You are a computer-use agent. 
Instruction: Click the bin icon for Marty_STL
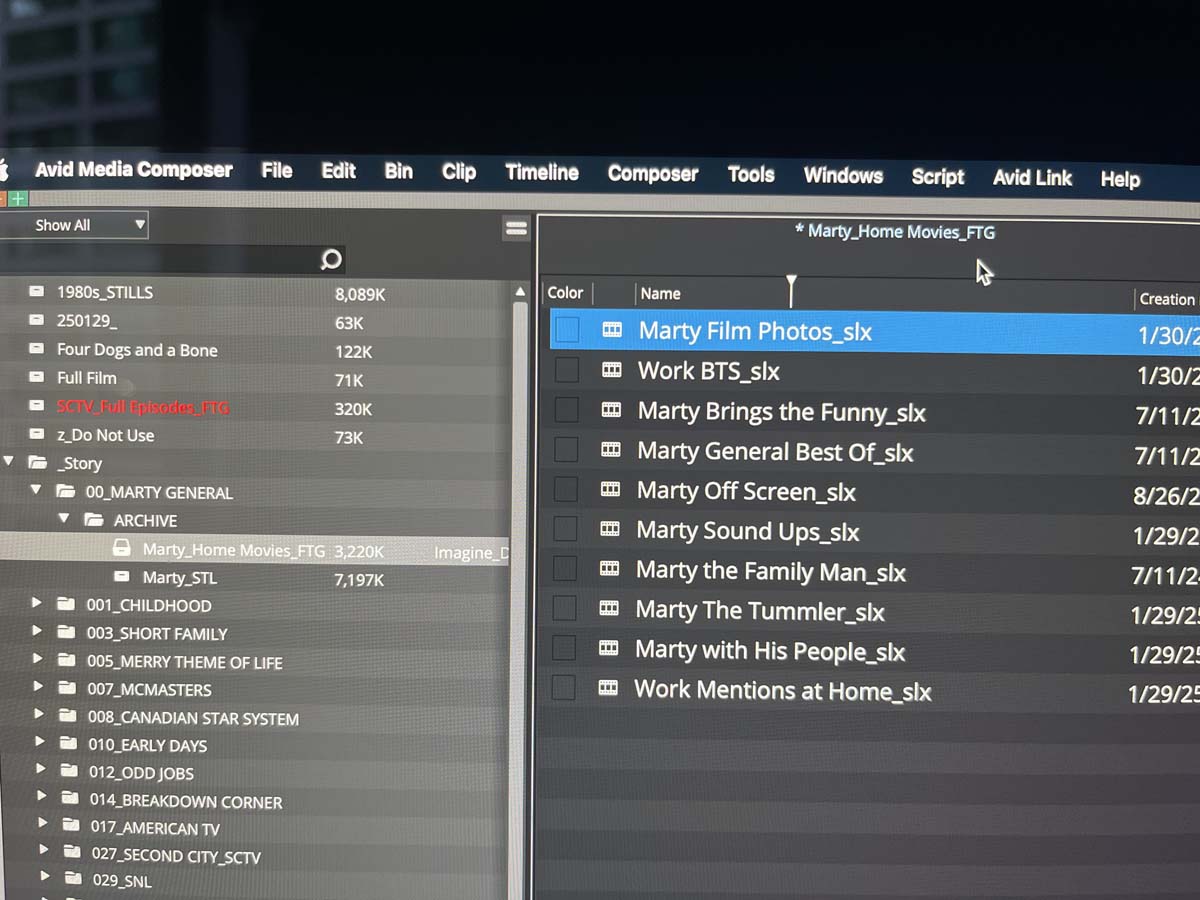point(122,577)
